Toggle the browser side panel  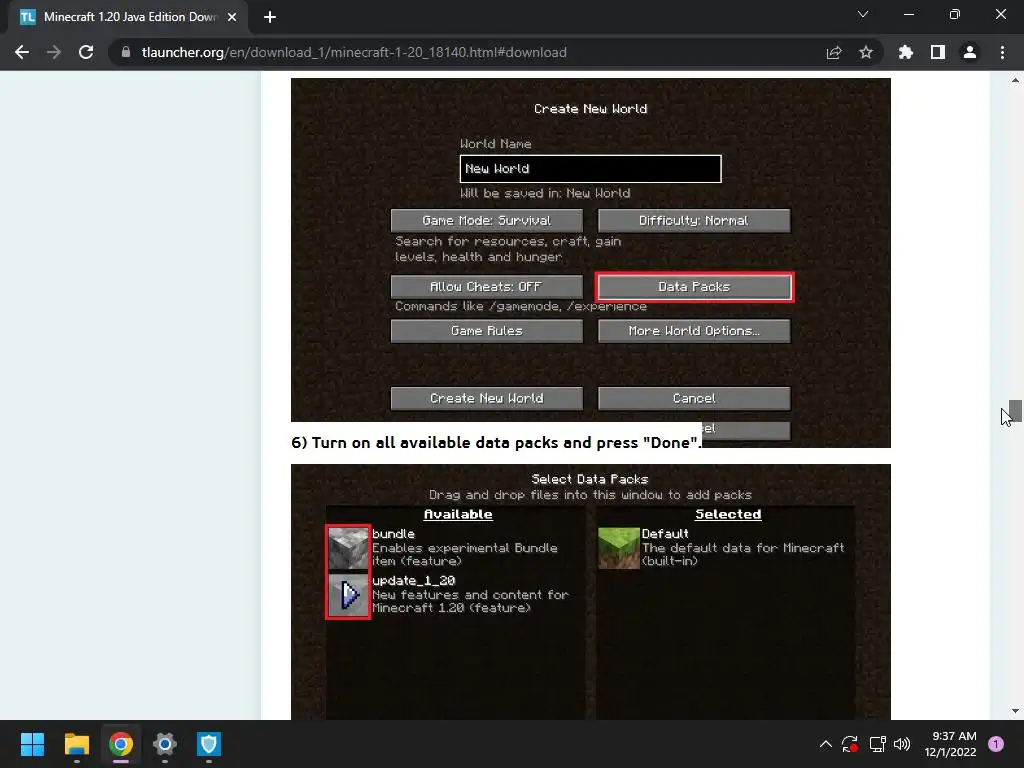click(x=938, y=52)
